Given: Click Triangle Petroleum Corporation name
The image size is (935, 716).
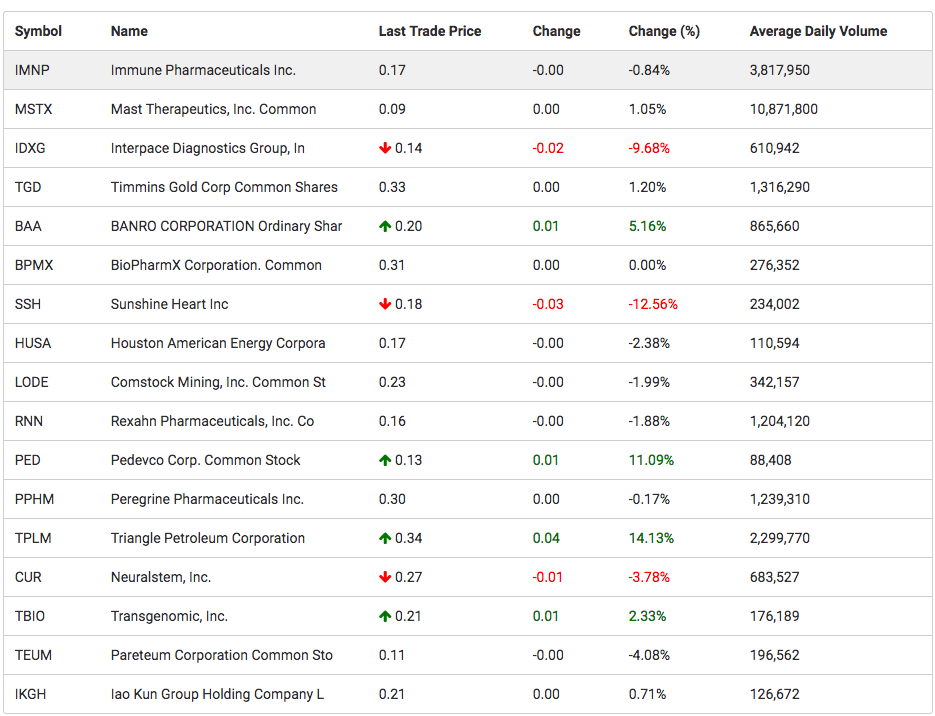Looking at the screenshot, I should (208, 538).
